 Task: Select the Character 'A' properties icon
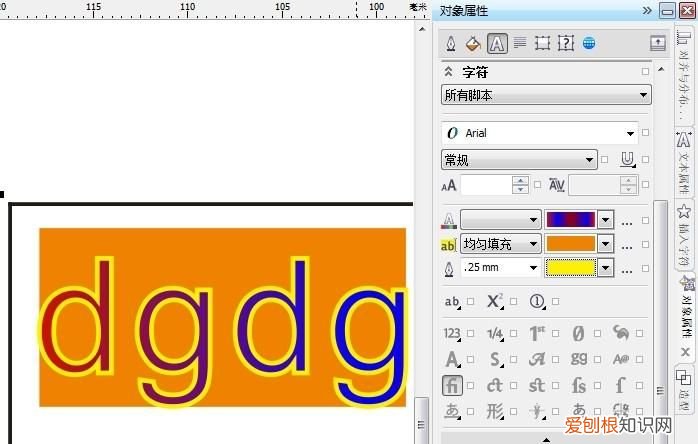tap(497, 44)
